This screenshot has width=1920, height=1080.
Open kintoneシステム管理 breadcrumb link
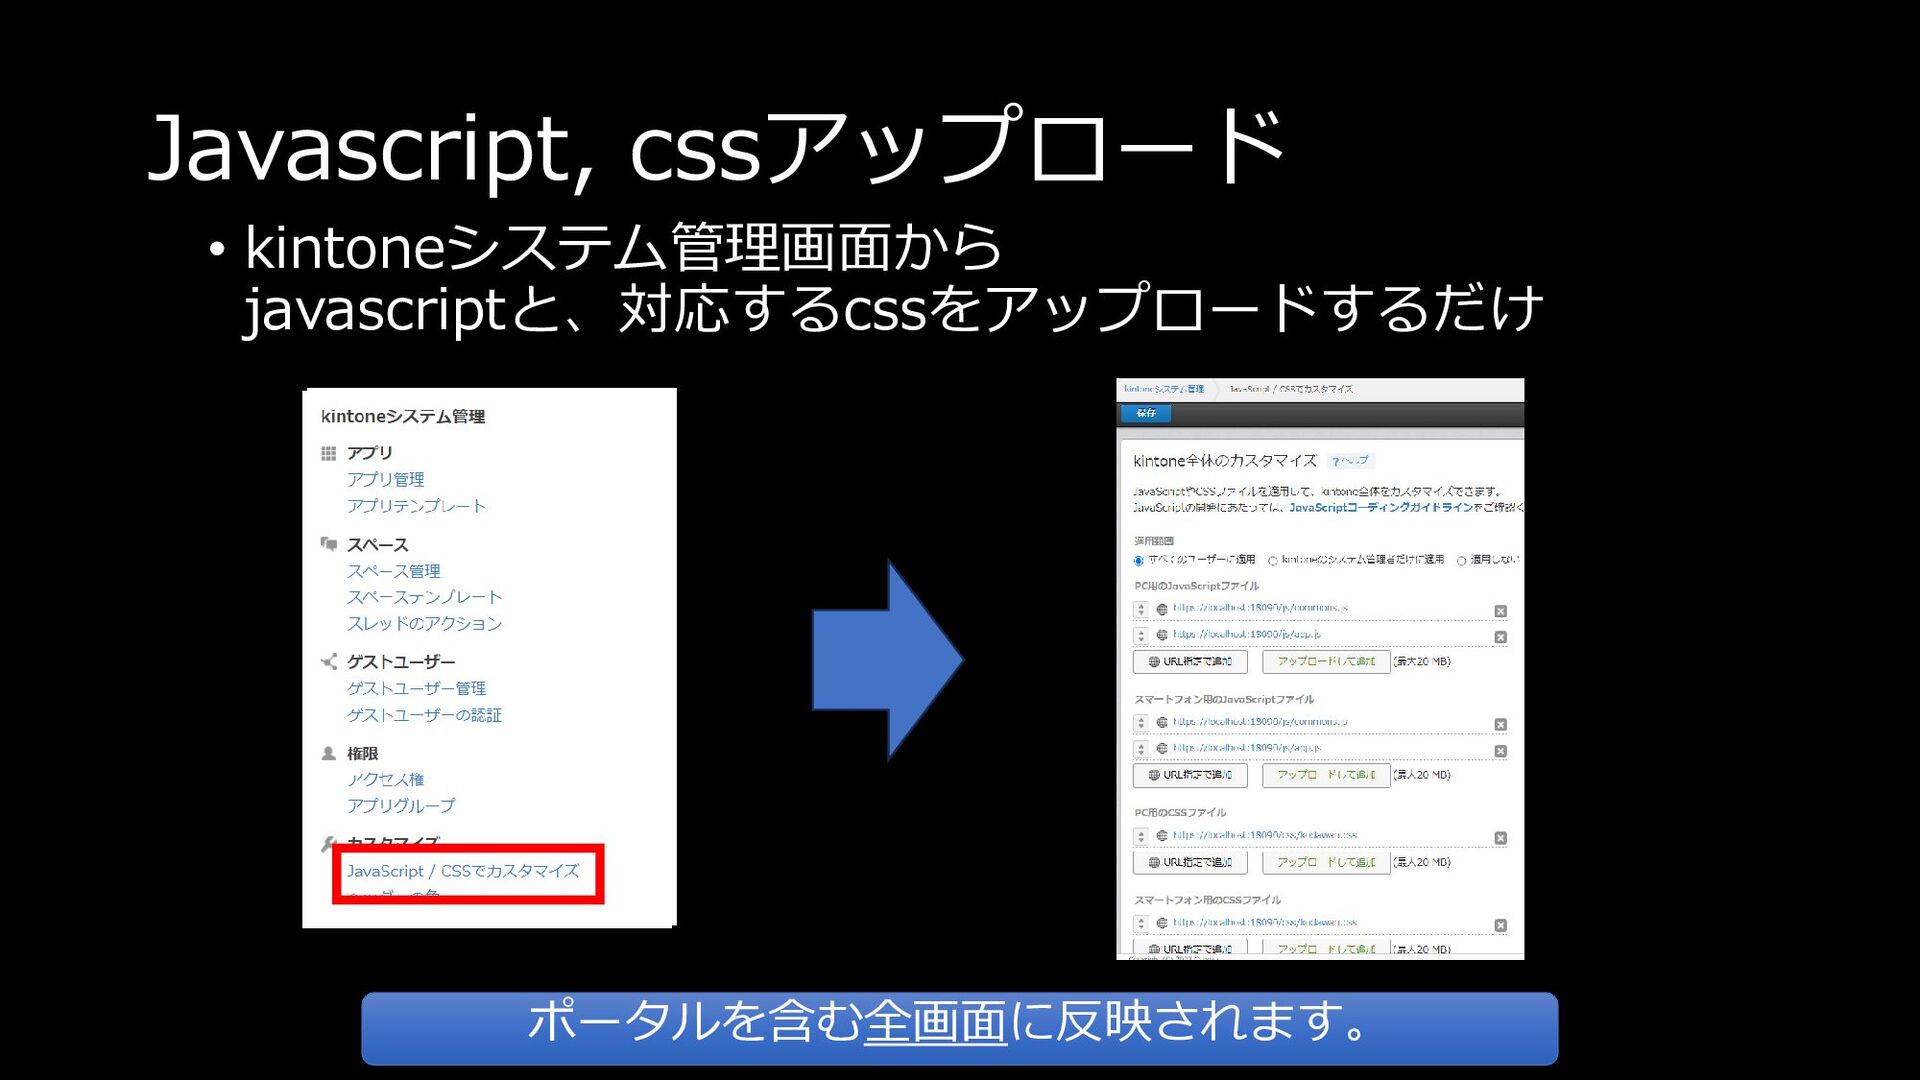tap(1164, 389)
